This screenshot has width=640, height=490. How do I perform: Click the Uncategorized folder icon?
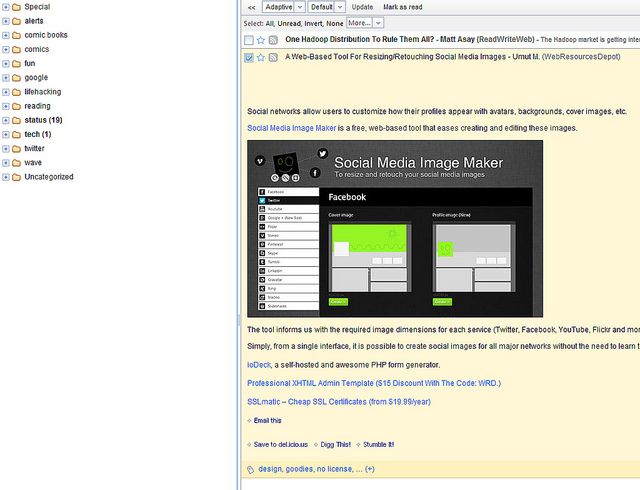tap(16, 177)
